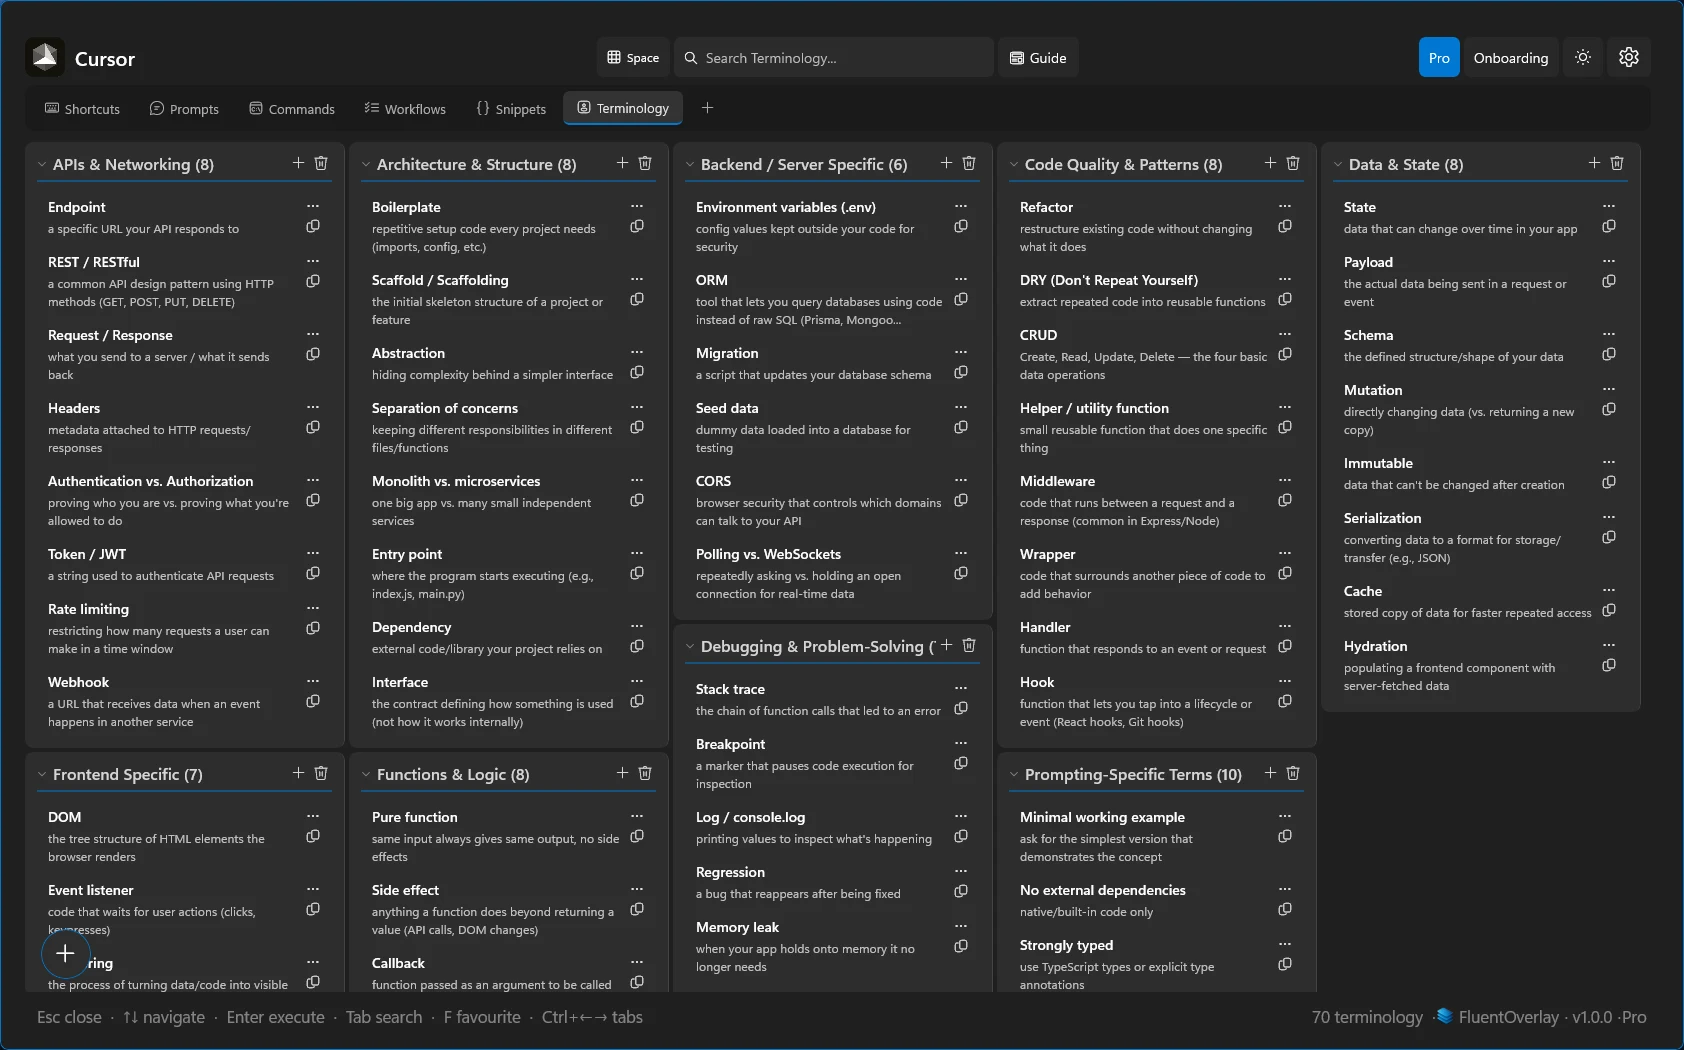Copy the State term
1684x1050 pixels.
(1609, 227)
